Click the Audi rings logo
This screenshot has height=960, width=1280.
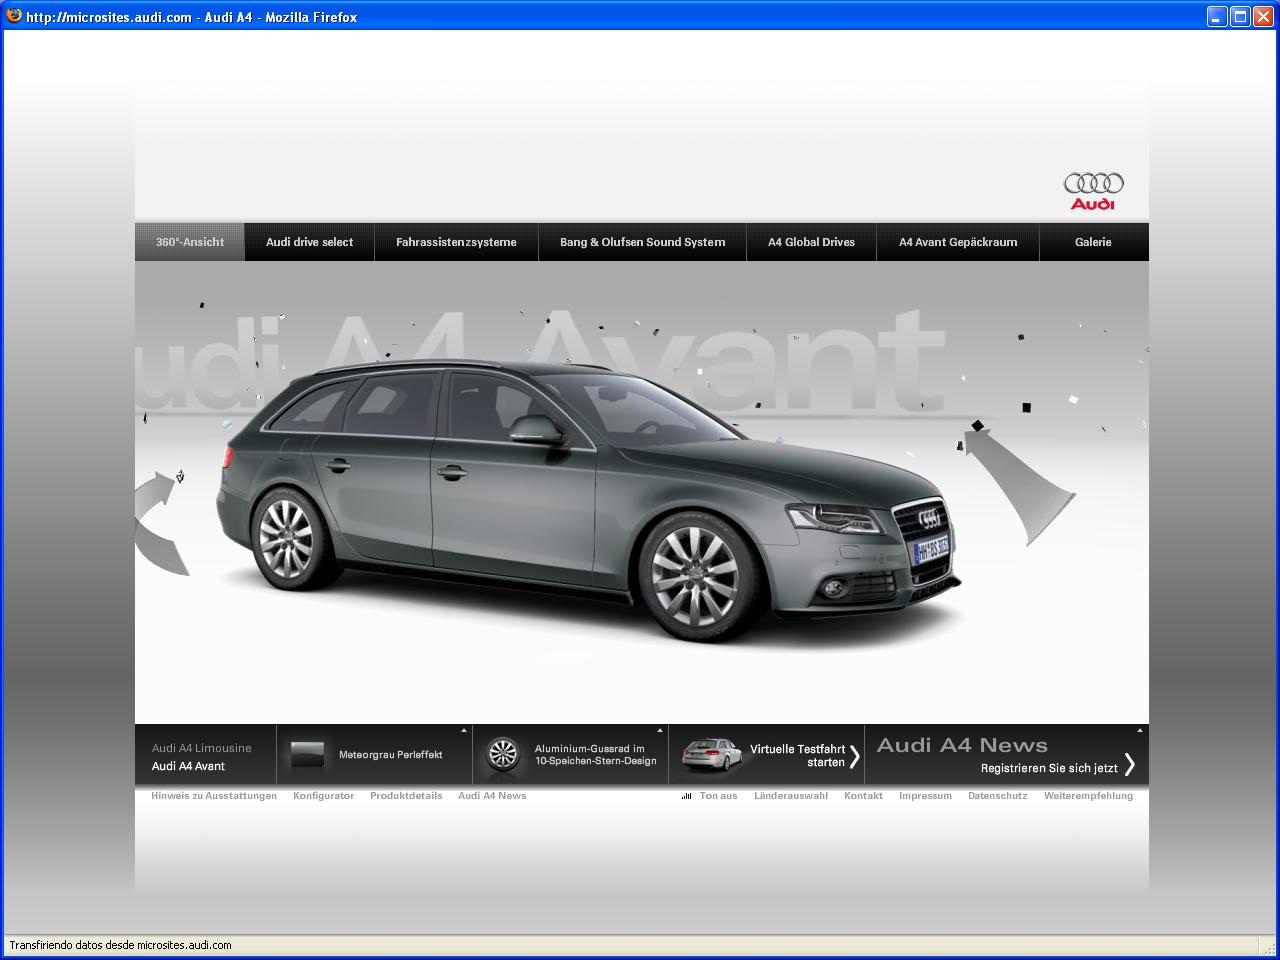click(x=1093, y=191)
